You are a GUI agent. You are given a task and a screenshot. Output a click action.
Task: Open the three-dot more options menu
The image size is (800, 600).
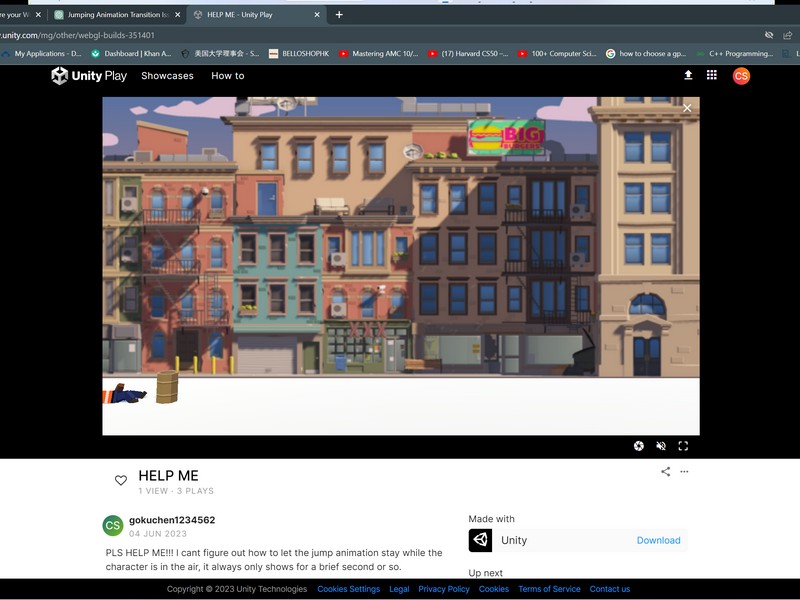tap(684, 471)
